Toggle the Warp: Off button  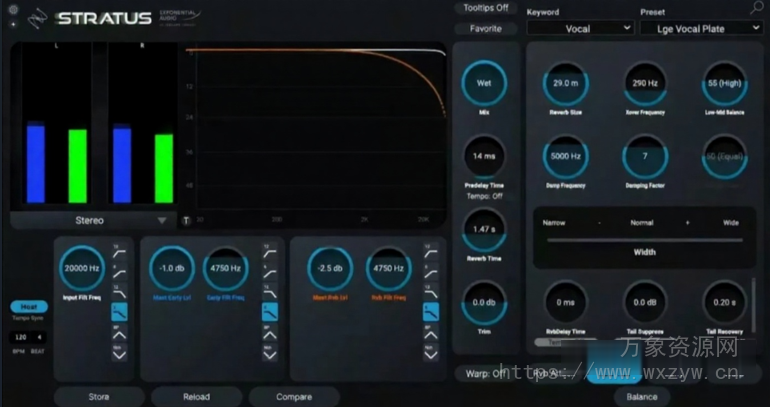pos(486,374)
